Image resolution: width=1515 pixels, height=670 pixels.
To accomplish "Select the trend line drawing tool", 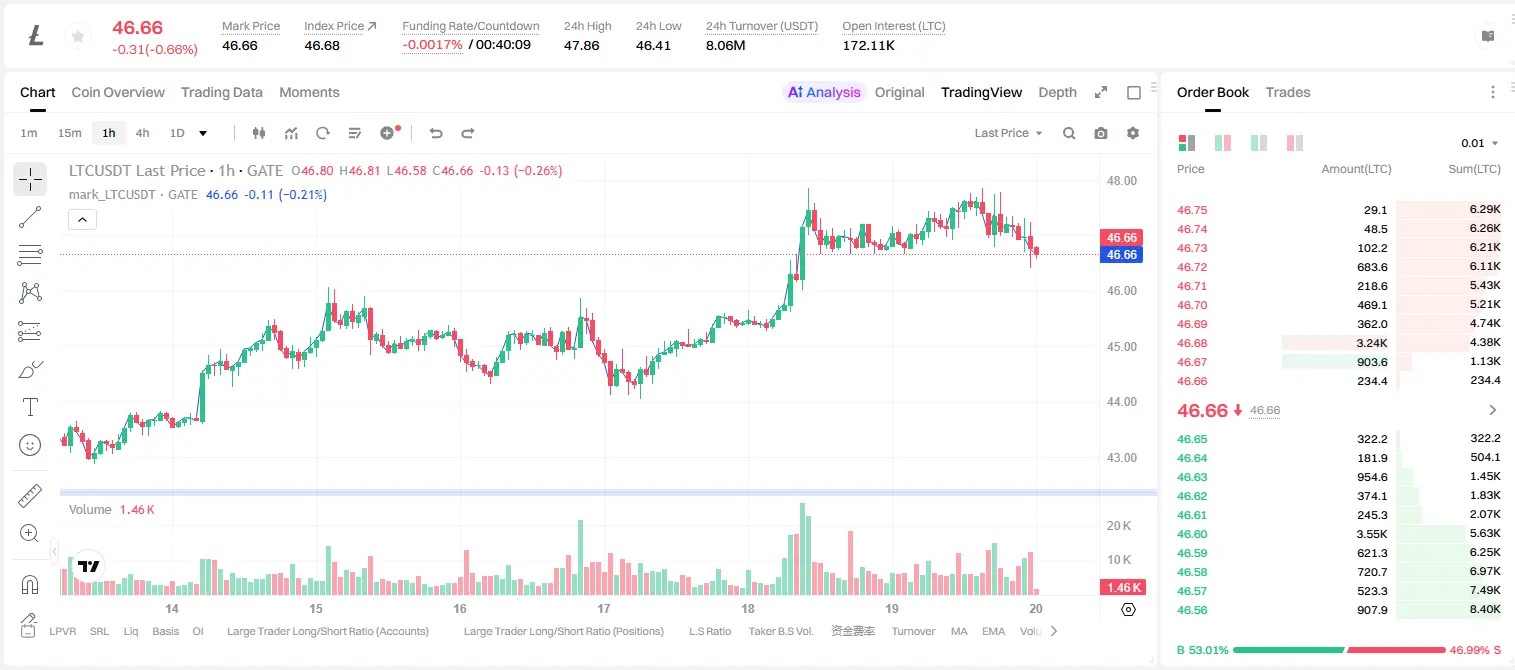I will (30, 217).
